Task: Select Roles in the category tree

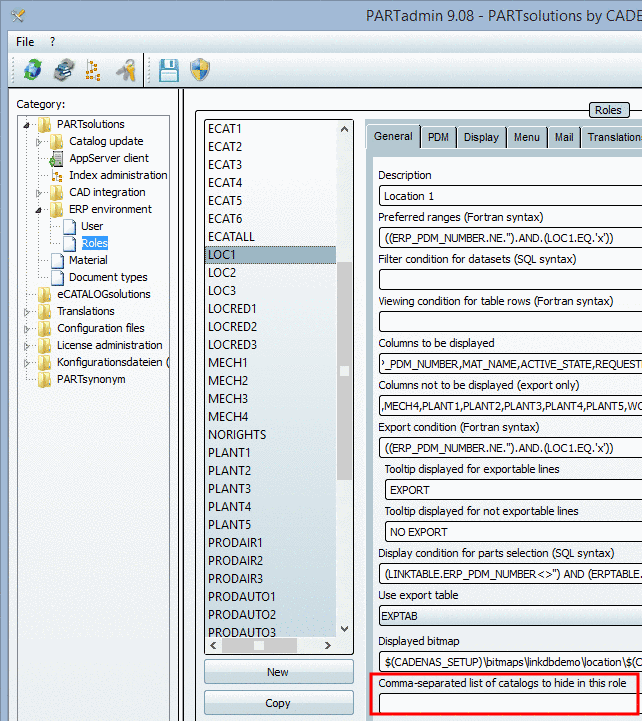Action: click(x=95, y=243)
